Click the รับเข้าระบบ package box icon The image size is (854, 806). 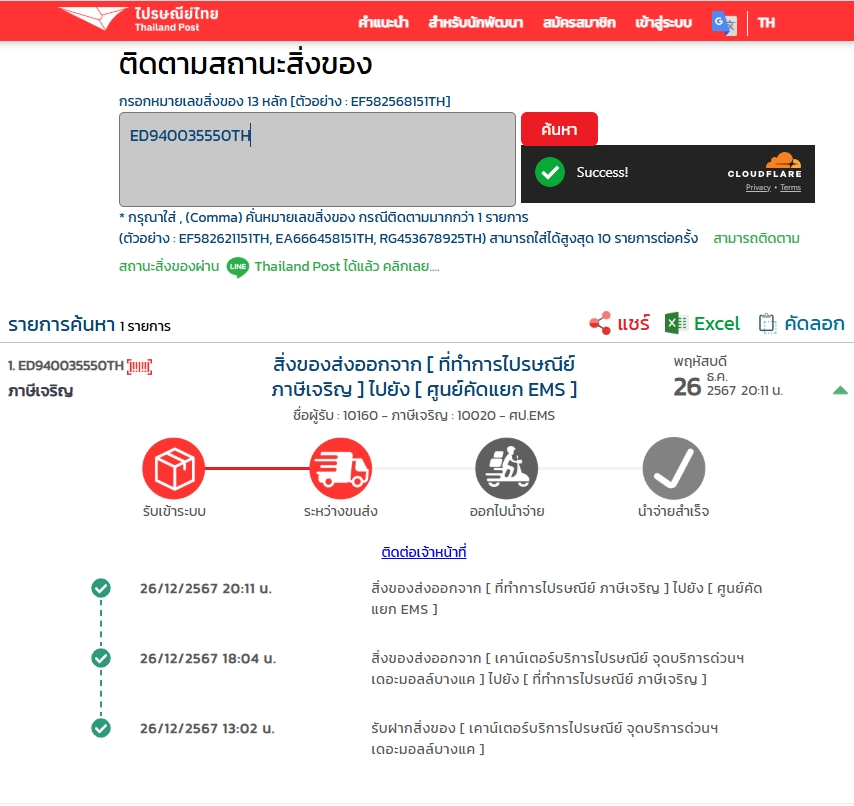(x=174, y=468)
